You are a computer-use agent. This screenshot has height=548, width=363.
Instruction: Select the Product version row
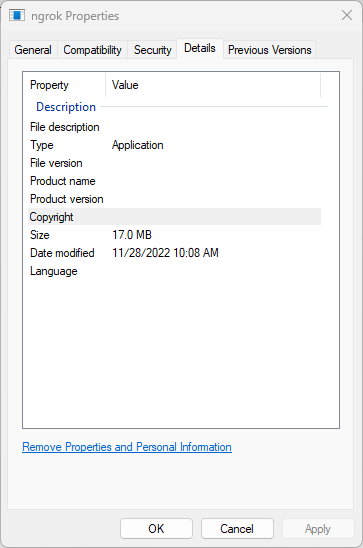[x=174, y=199]
